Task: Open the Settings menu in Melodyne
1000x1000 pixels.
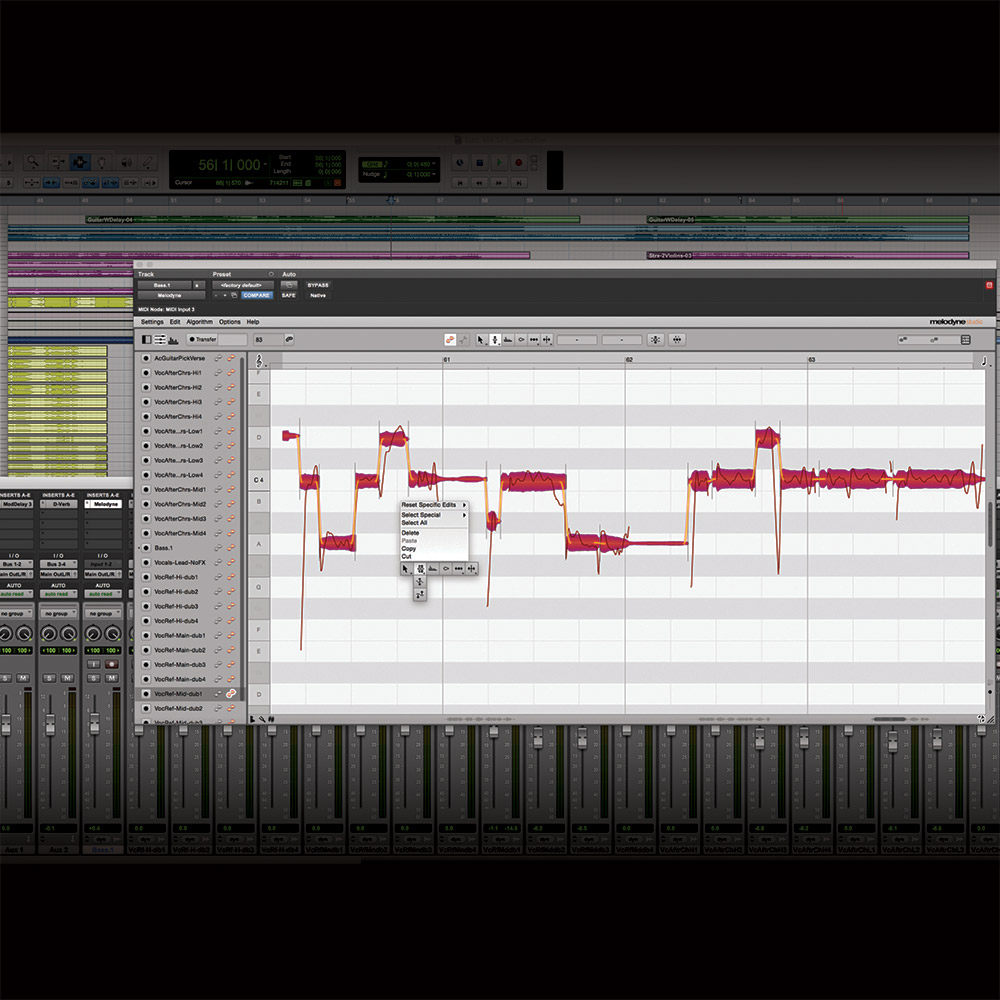Action: (152, 322)
